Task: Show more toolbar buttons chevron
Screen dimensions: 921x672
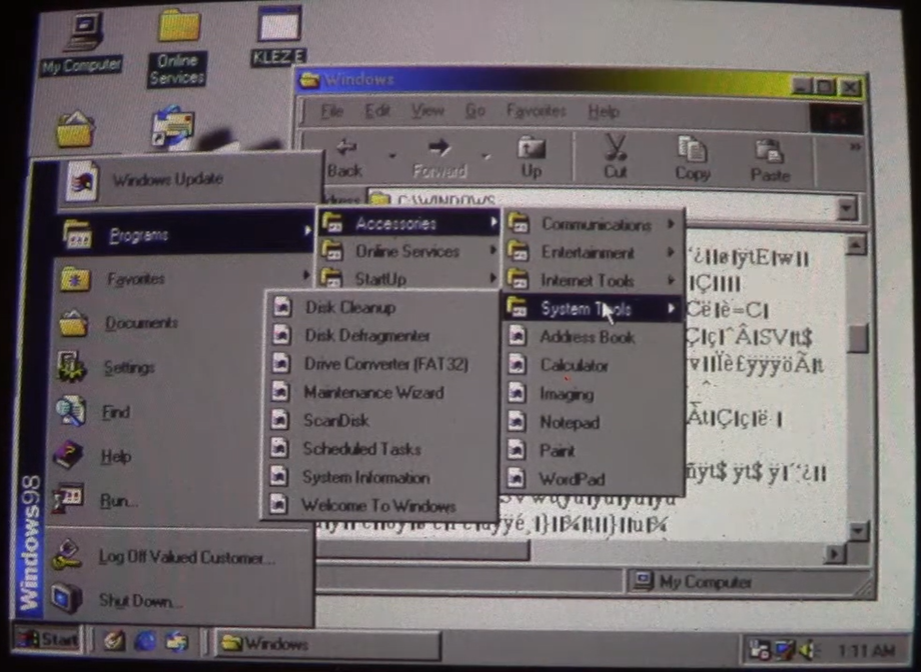Action: tap(855, 146)
